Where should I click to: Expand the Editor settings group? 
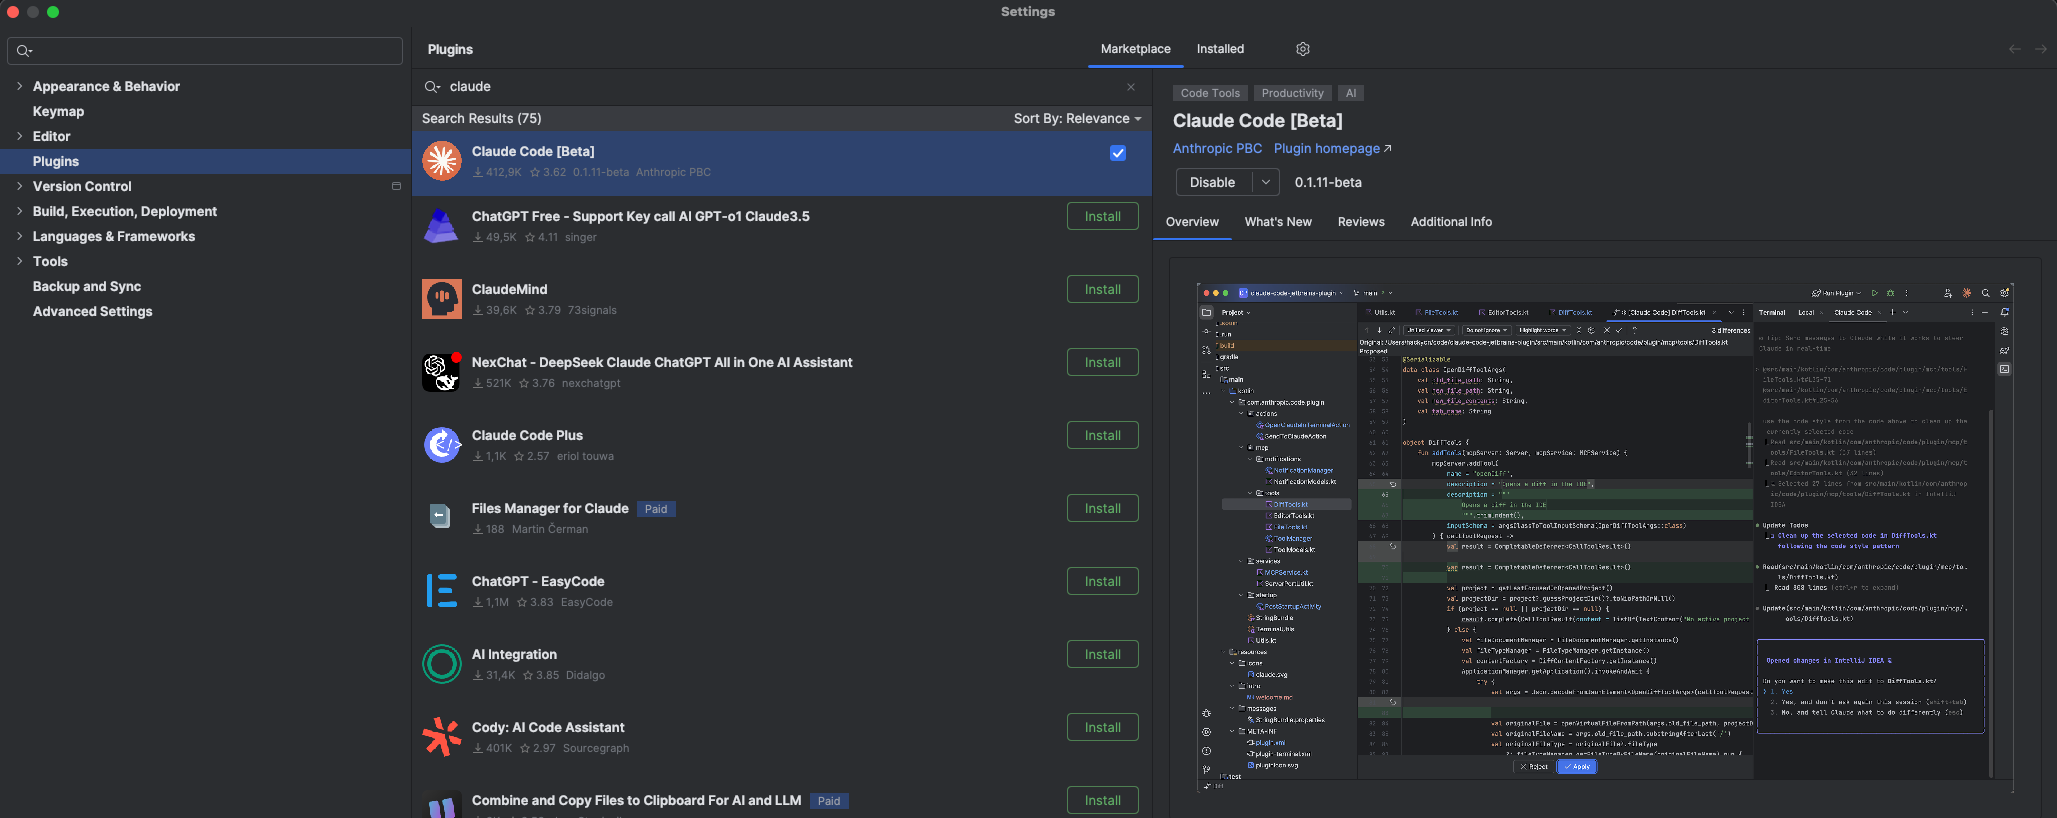click(19, 136)
